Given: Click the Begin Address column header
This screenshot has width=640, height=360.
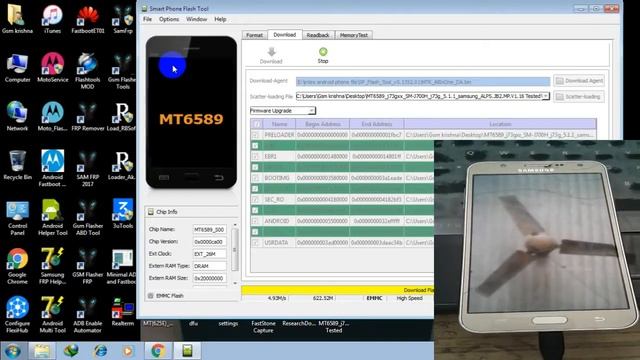Looking at the screenshot, I should [x=323, y=124].
